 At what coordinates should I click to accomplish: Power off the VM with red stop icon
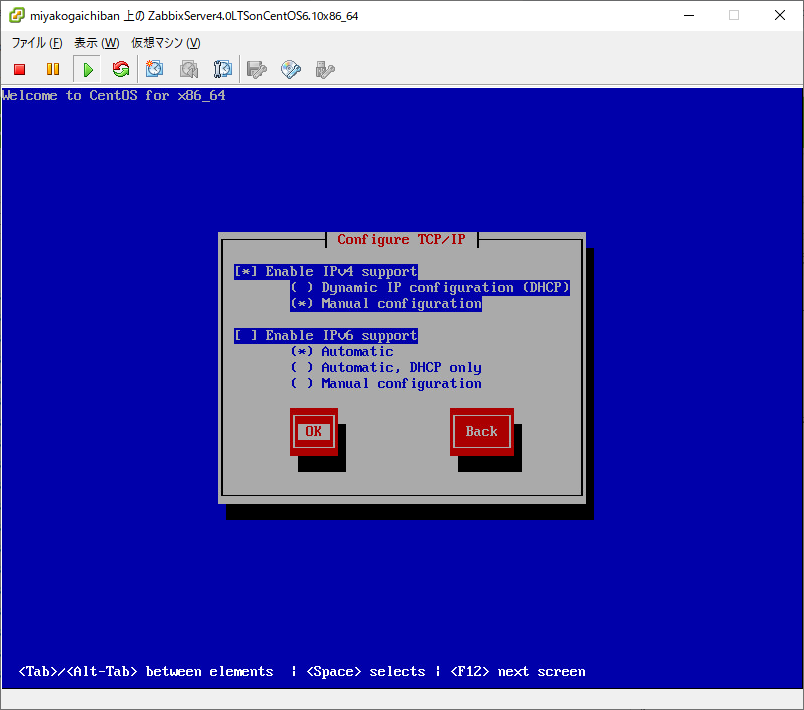19,69
